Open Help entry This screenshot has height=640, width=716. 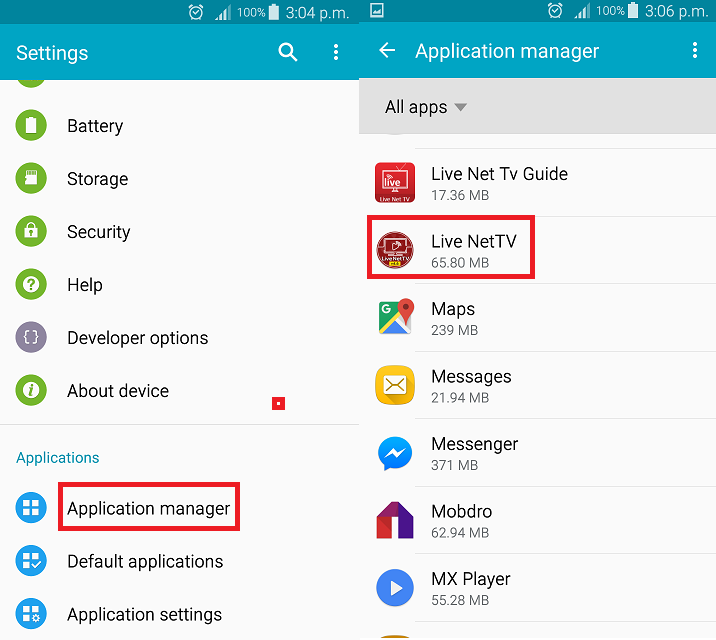[x=179, y=284]
